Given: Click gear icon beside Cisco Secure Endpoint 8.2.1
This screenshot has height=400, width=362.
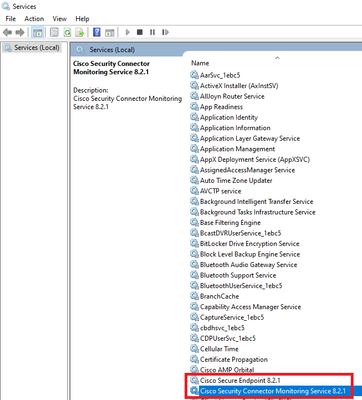Looking at the screenshot, I should [x=194, y=380].
